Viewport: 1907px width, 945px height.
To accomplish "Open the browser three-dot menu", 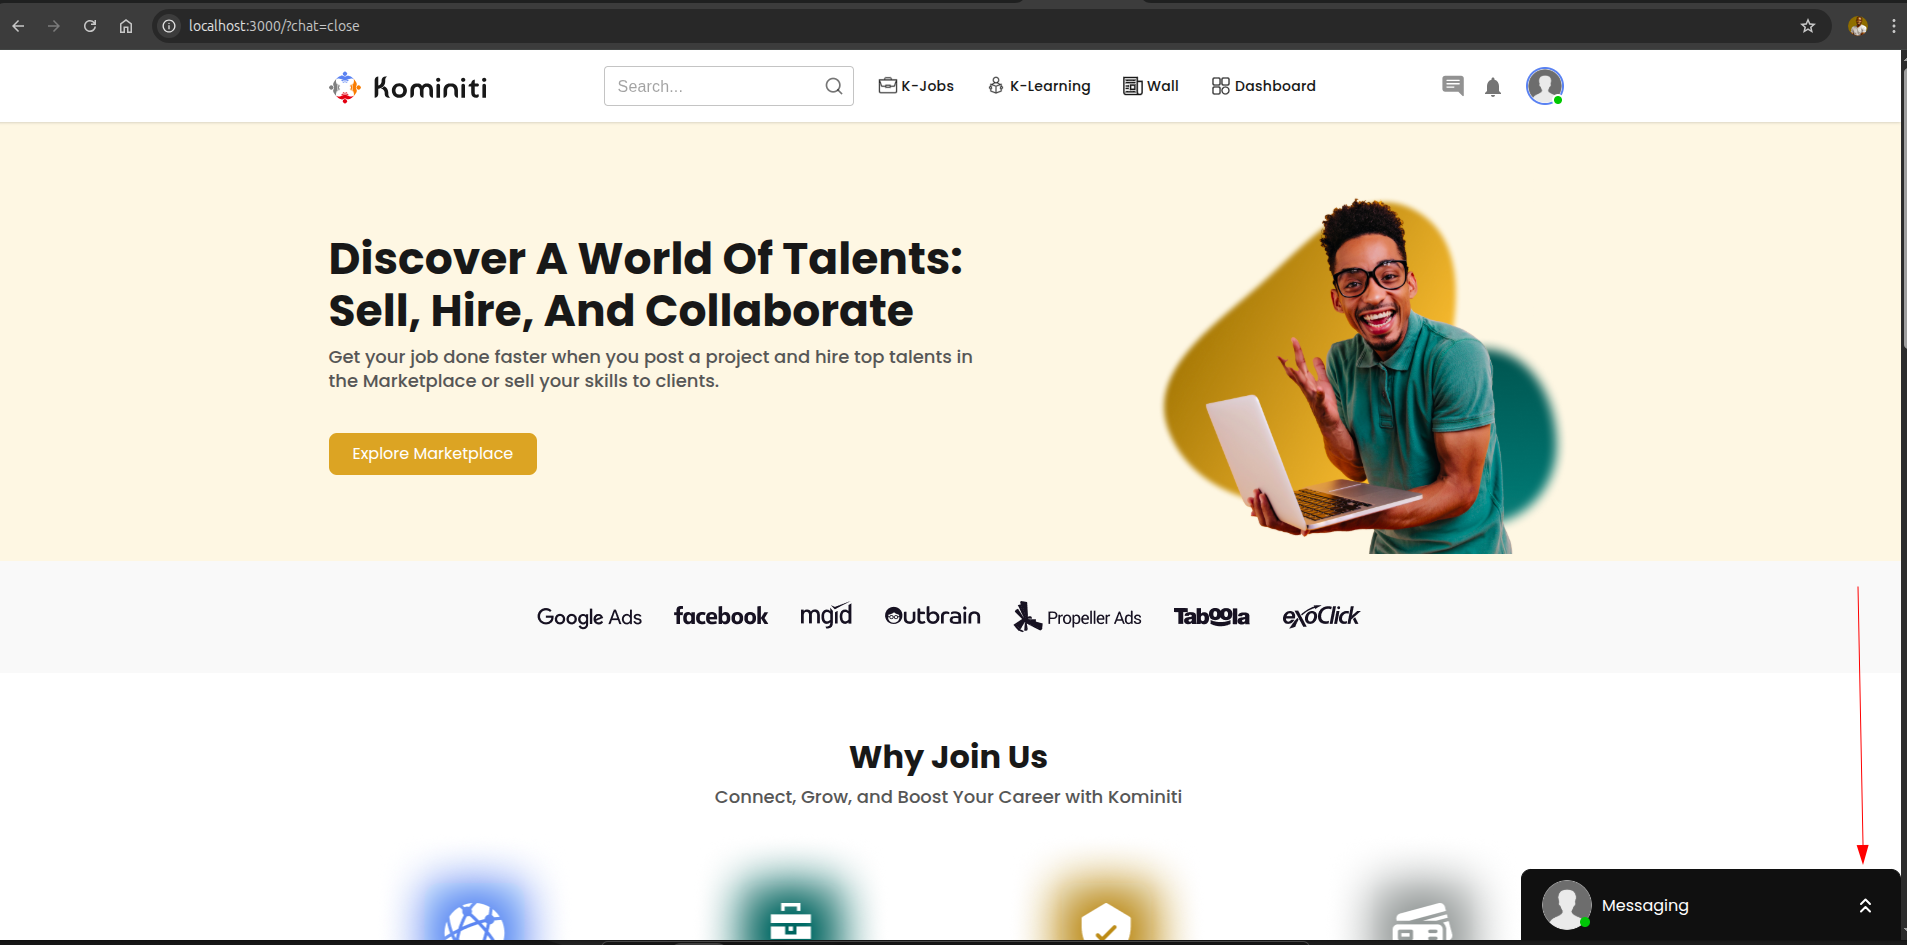I will (1893, 26).
